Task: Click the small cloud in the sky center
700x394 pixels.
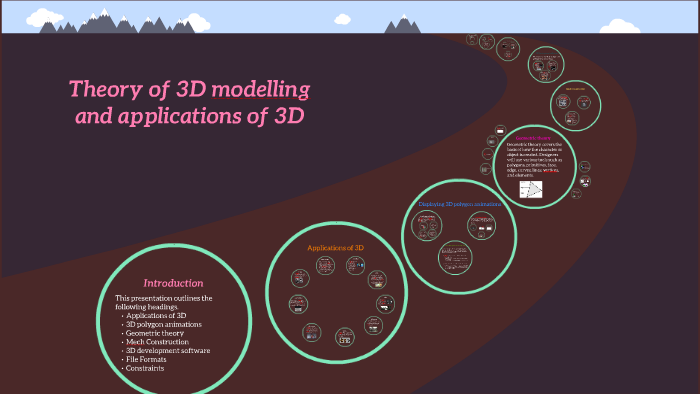Action: coord(342,19)
